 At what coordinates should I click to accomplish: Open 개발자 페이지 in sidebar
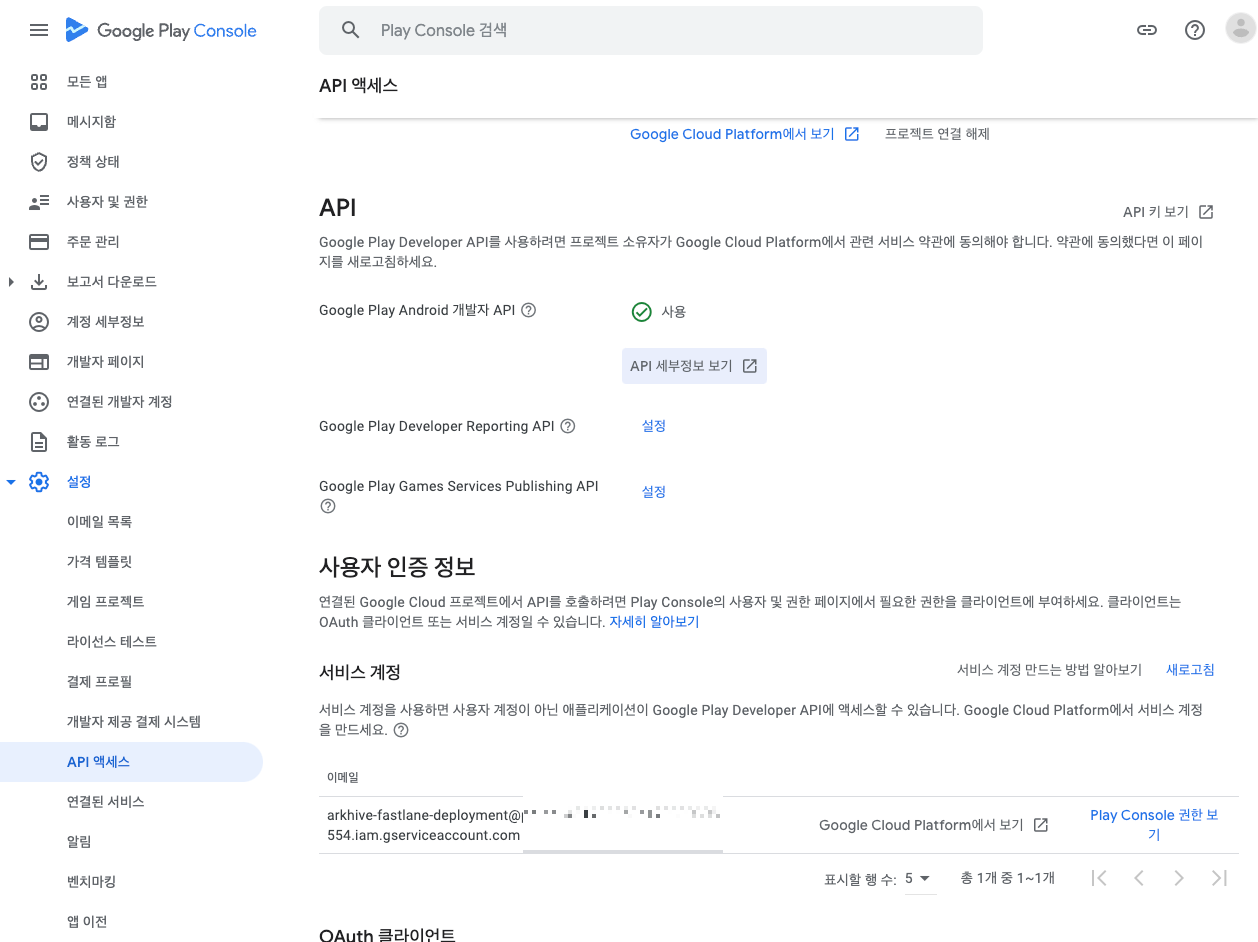coord(106,362)
